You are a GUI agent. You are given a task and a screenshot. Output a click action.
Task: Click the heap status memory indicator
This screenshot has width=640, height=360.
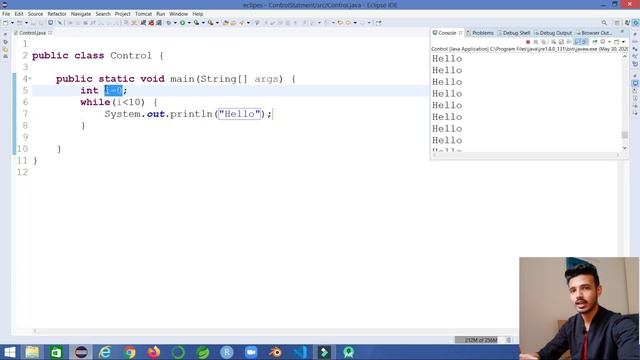click(480, 340)
